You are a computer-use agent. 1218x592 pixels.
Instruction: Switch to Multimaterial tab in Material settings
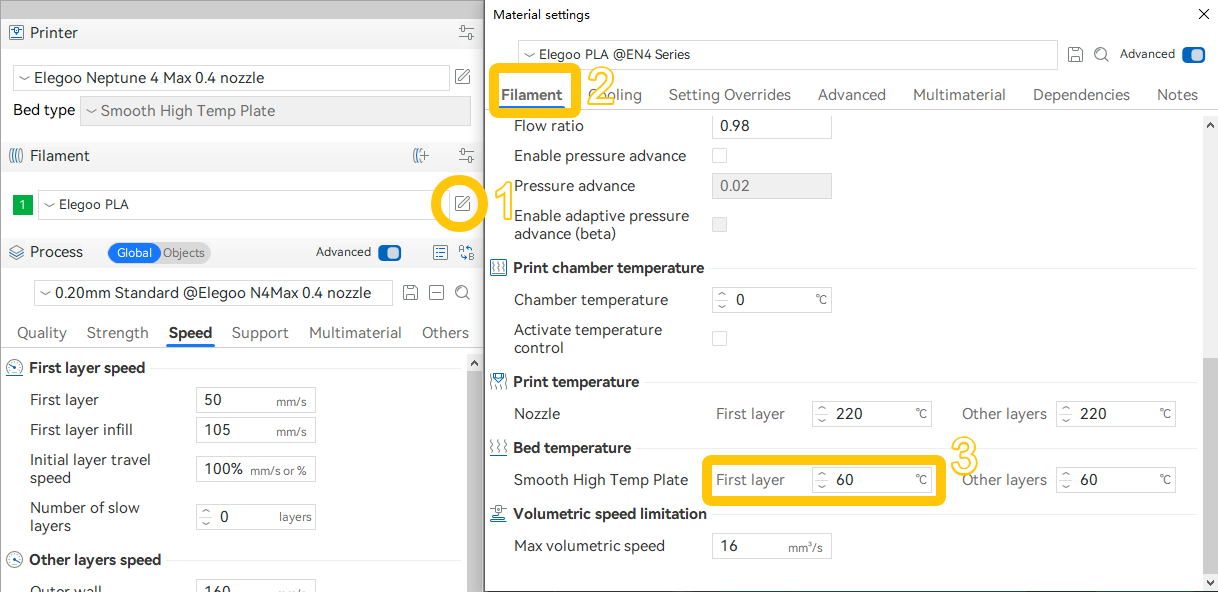[959, 95]
